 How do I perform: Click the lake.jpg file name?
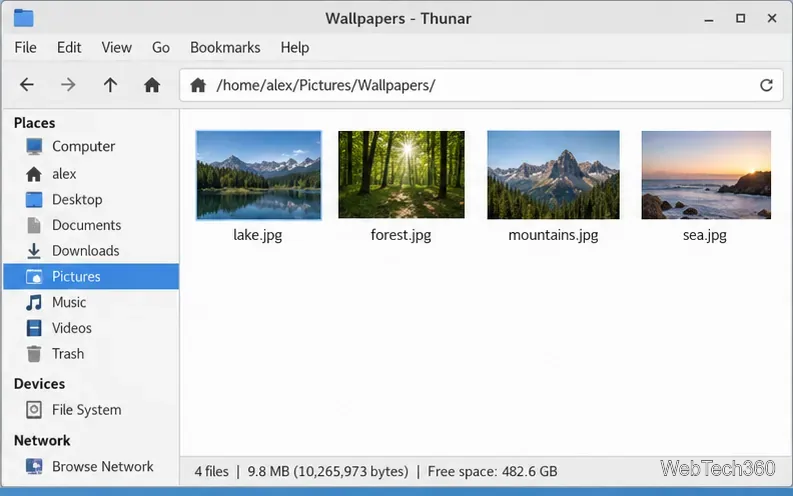(x=257, y=235)
